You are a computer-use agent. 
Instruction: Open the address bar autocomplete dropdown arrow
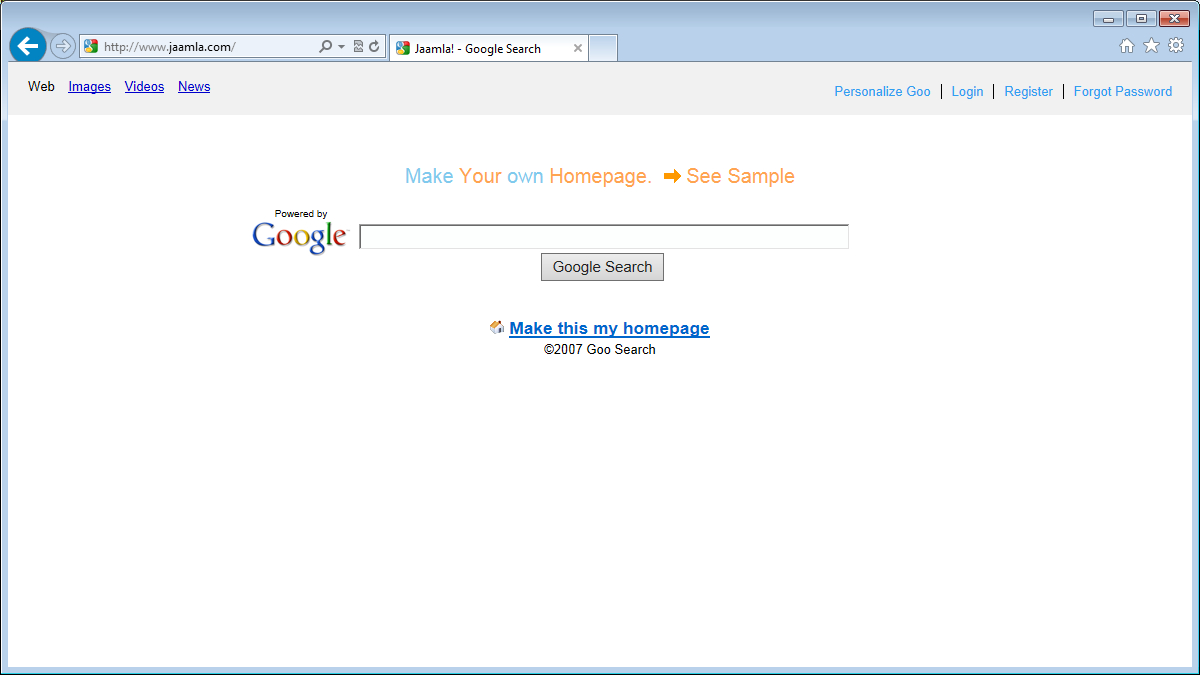[341, 46]
